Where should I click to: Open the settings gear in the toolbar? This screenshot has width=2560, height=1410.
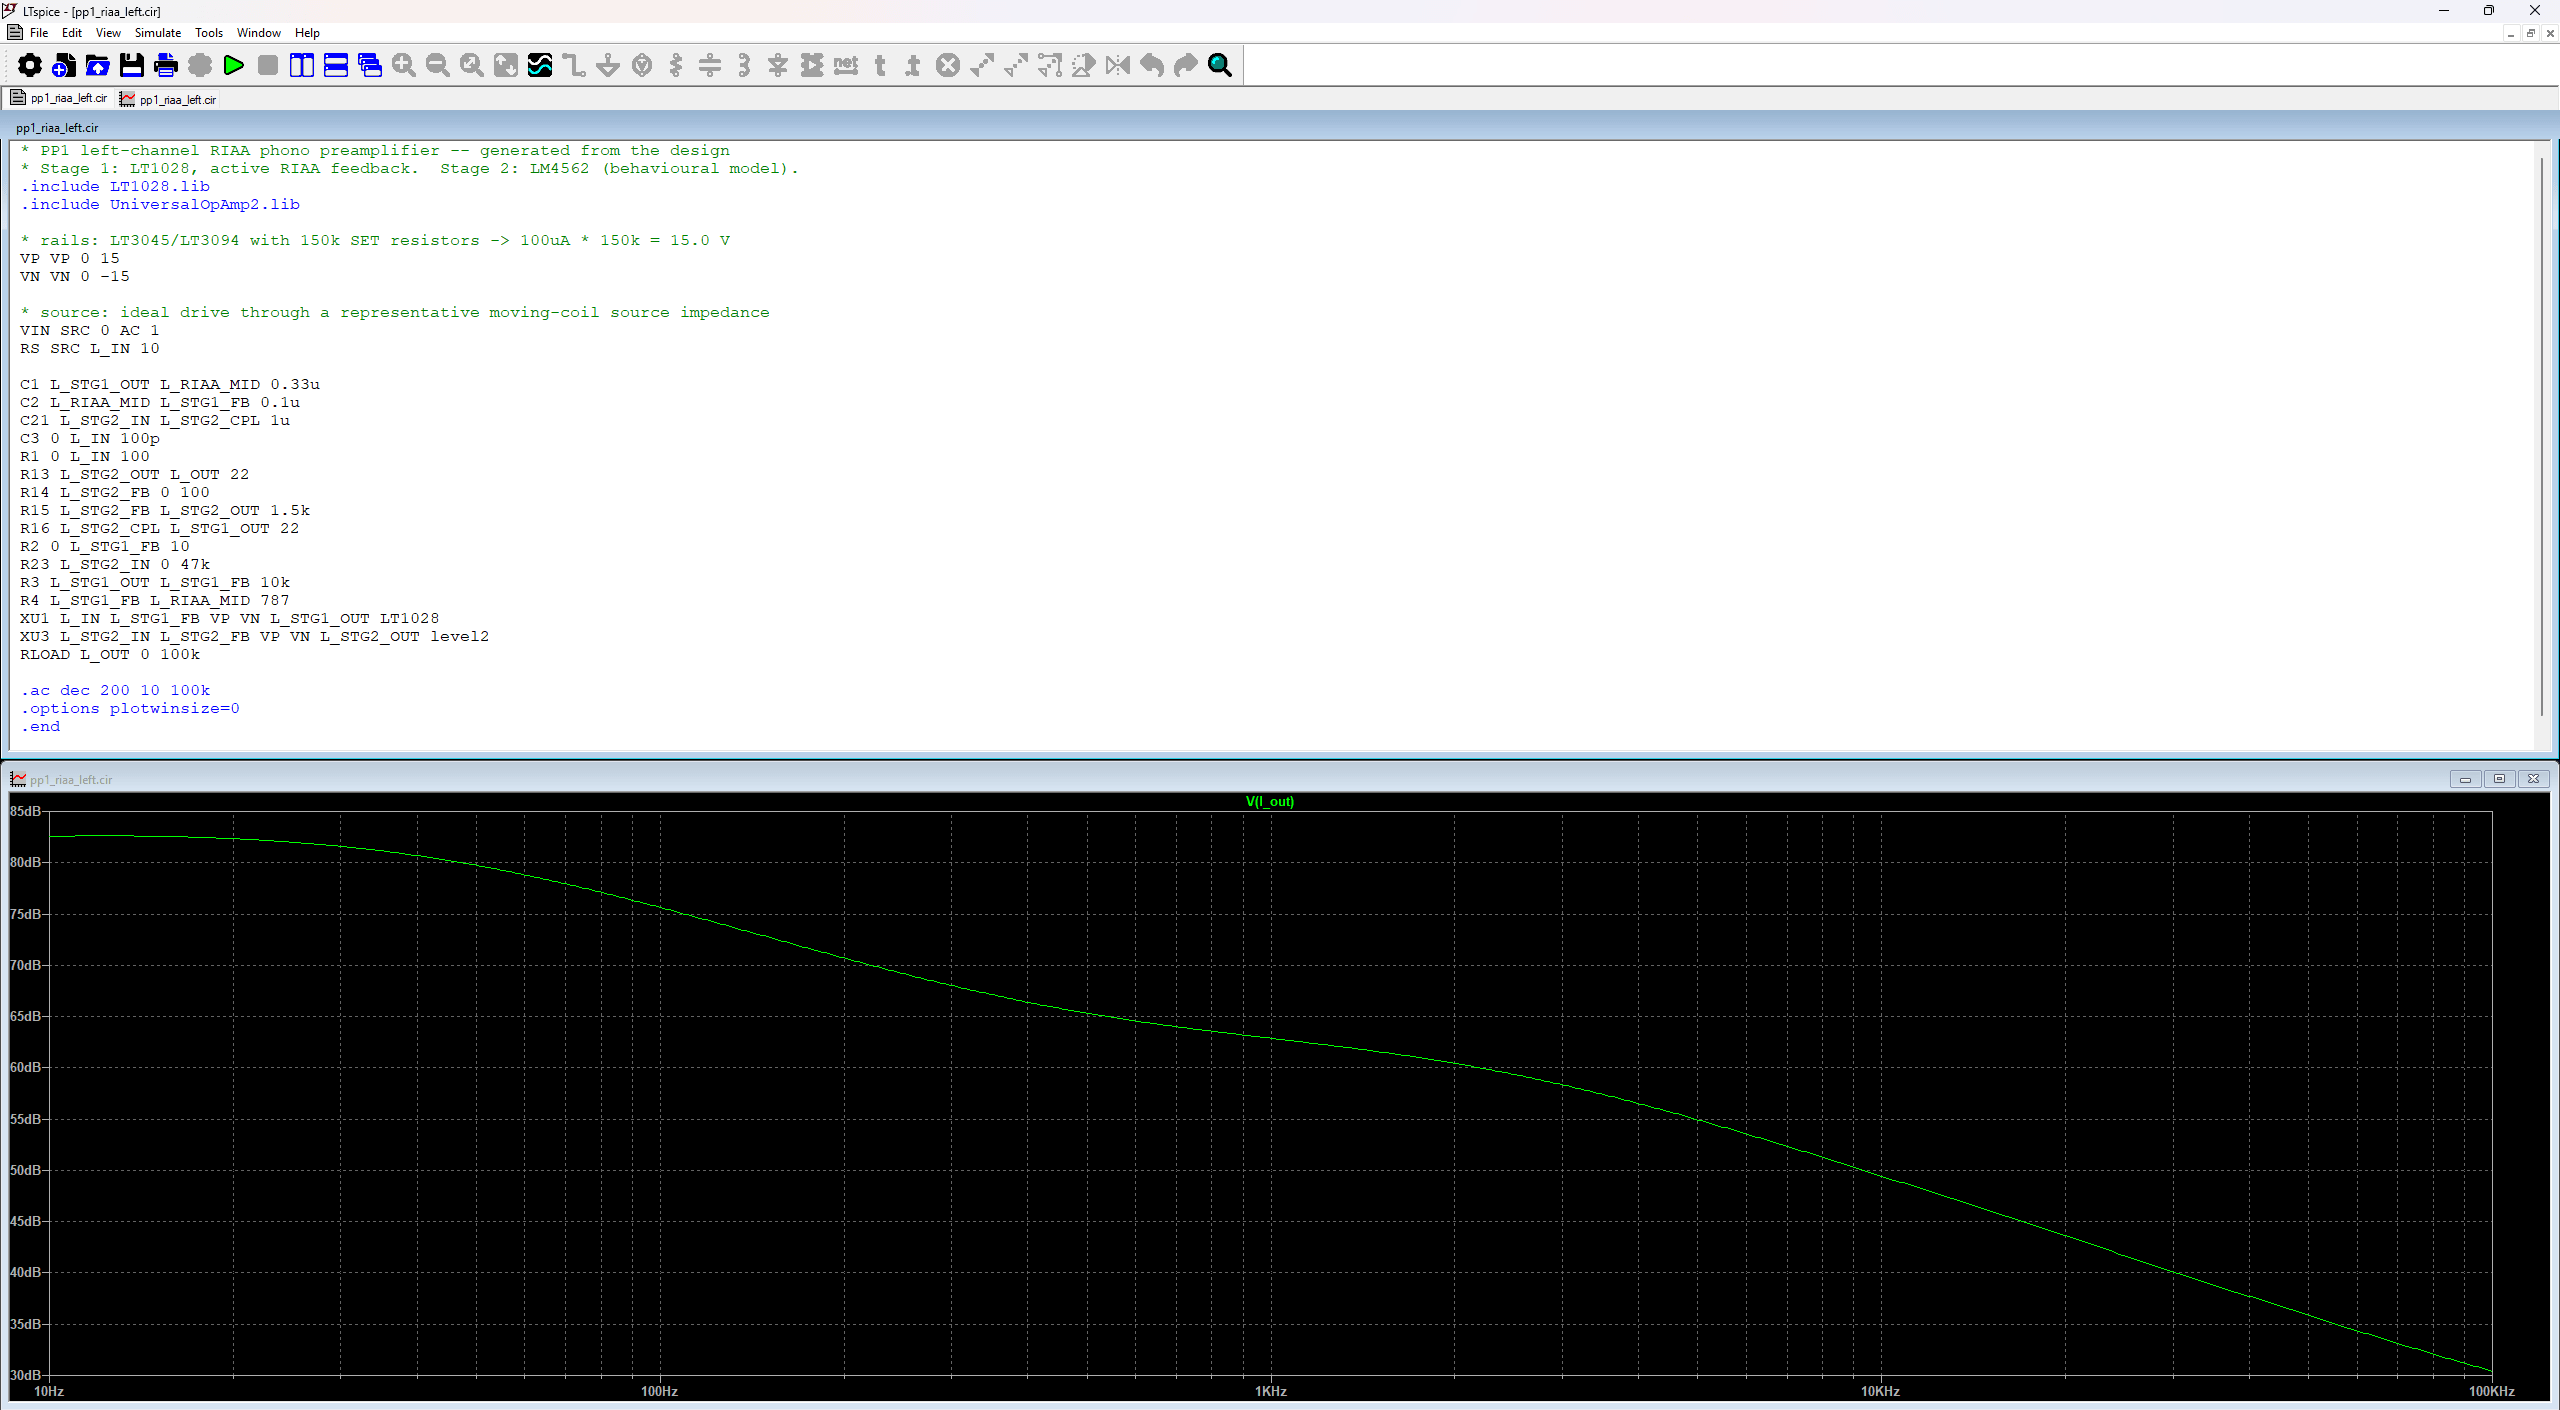[30, 66]
